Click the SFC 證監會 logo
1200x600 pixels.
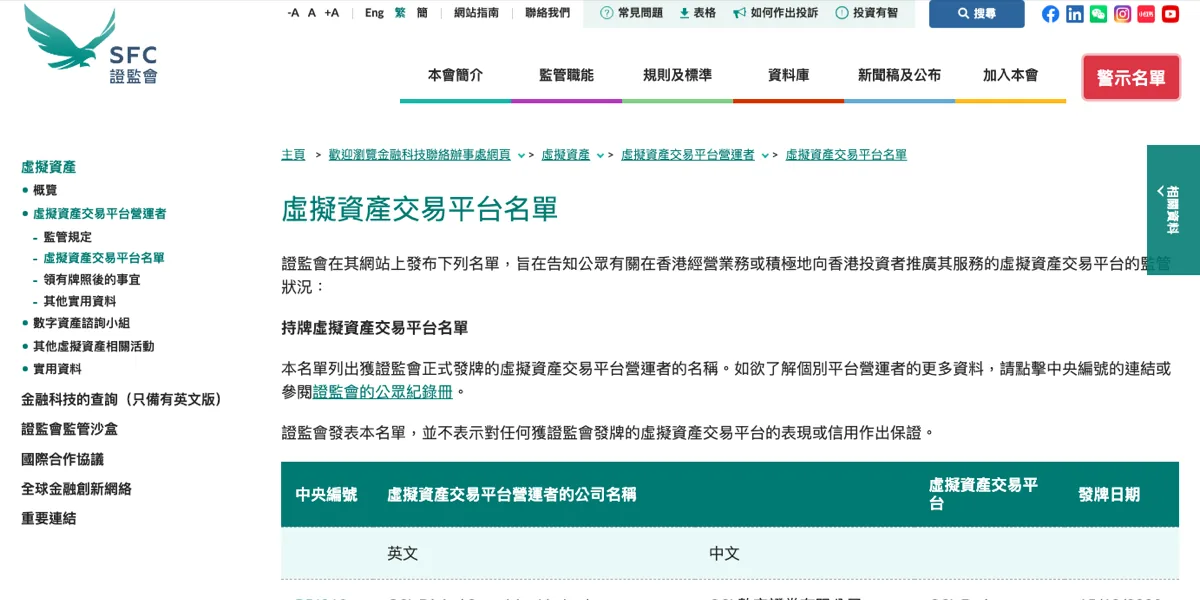(x=91, y=44)
